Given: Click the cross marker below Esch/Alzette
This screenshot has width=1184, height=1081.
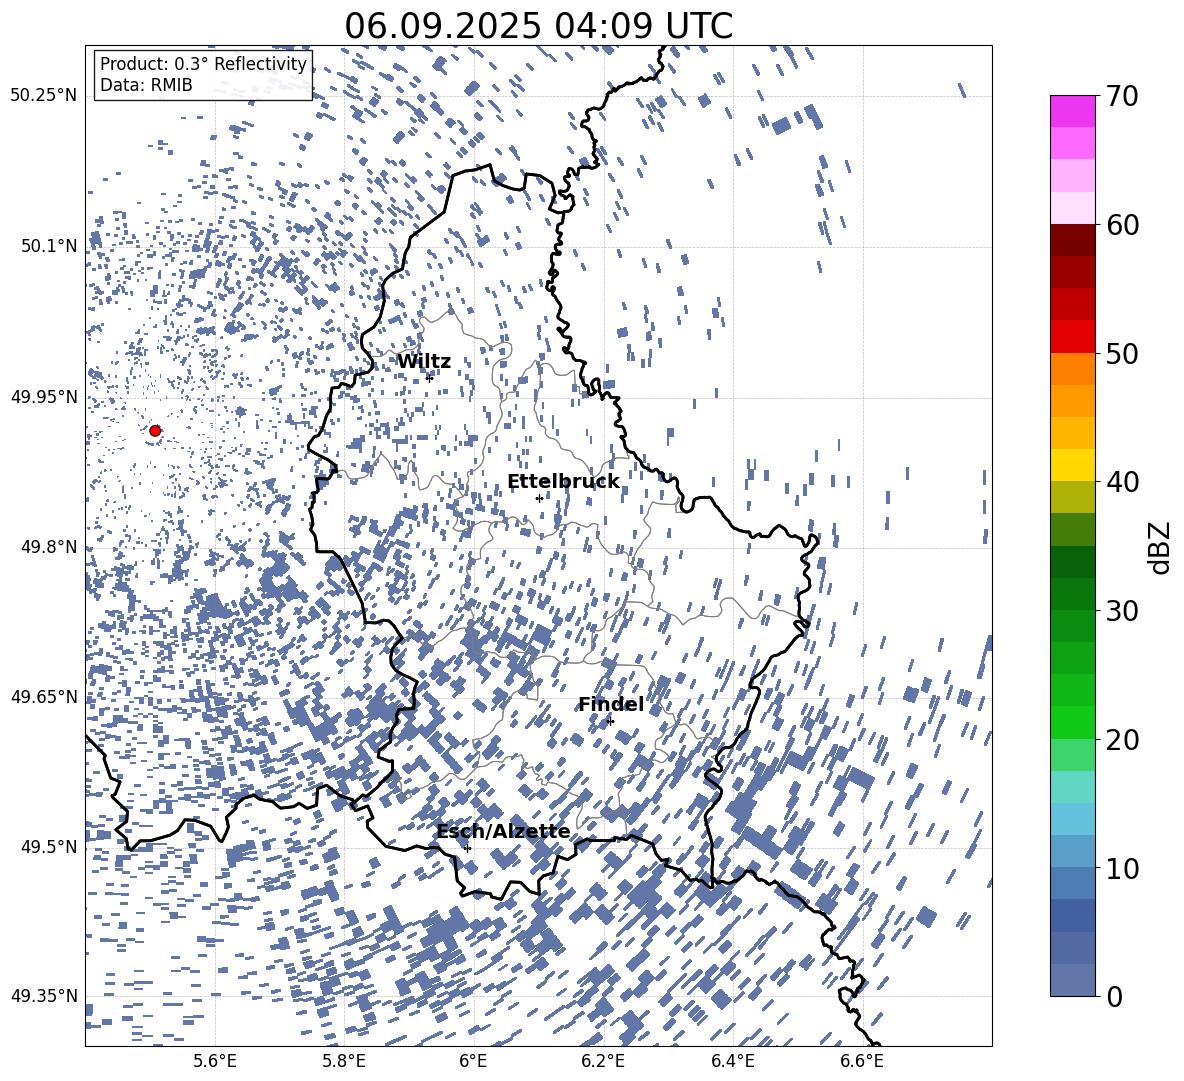Looking at the screenshot, I should [x=467, y=848].
